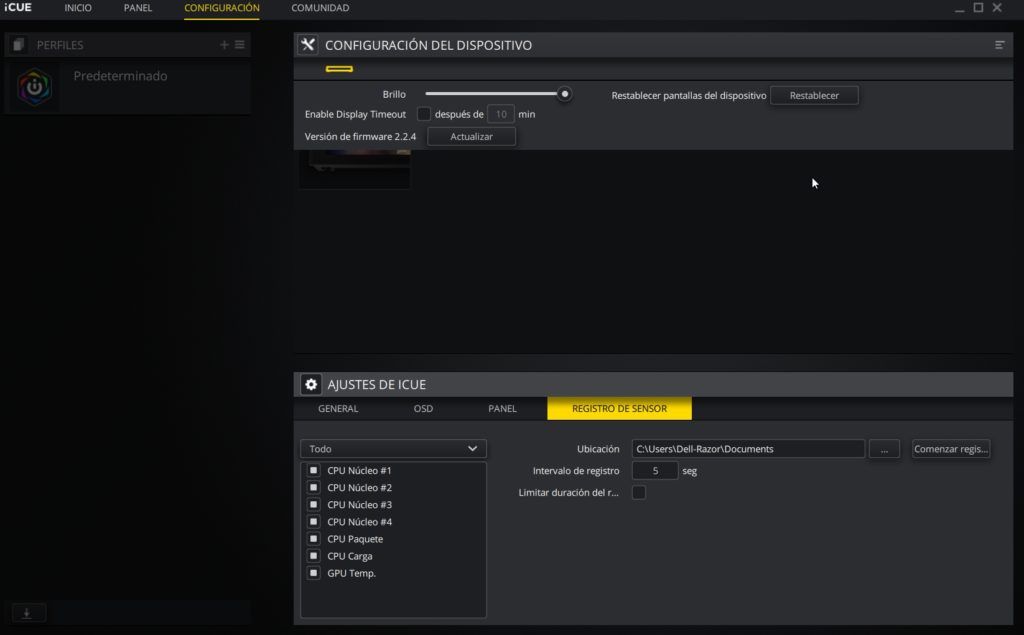Enable the Display Timeout checkbox
The image size is (1024, 635).
point(424,114)
